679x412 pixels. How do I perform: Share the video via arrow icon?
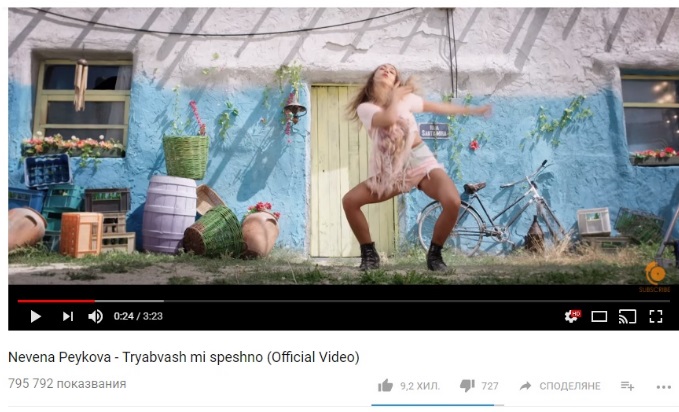click(x=526, y=386)
